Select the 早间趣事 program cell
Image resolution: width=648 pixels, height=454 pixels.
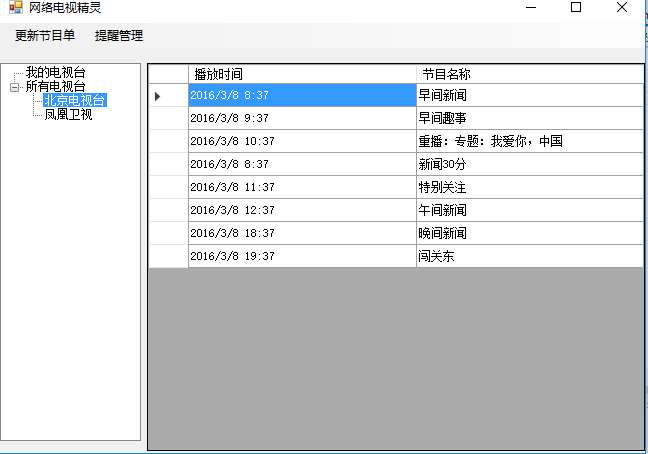click(x=530, y=118)
